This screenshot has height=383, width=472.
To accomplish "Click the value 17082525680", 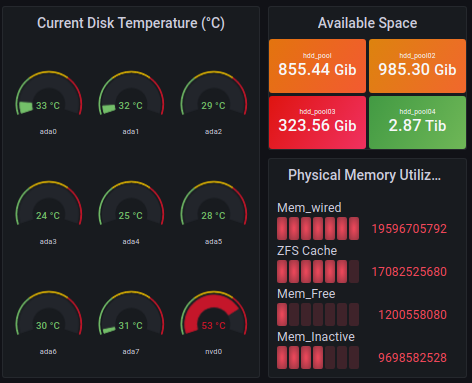I will click(409, 272).
